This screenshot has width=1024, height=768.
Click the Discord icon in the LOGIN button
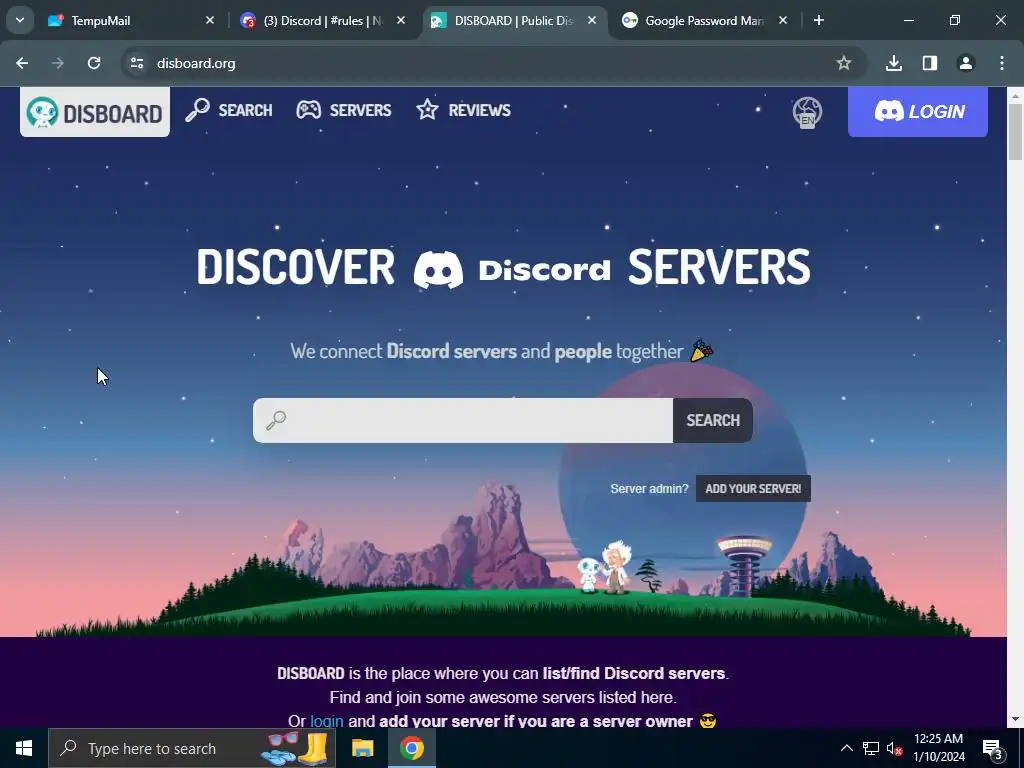(x=889, y=112)
